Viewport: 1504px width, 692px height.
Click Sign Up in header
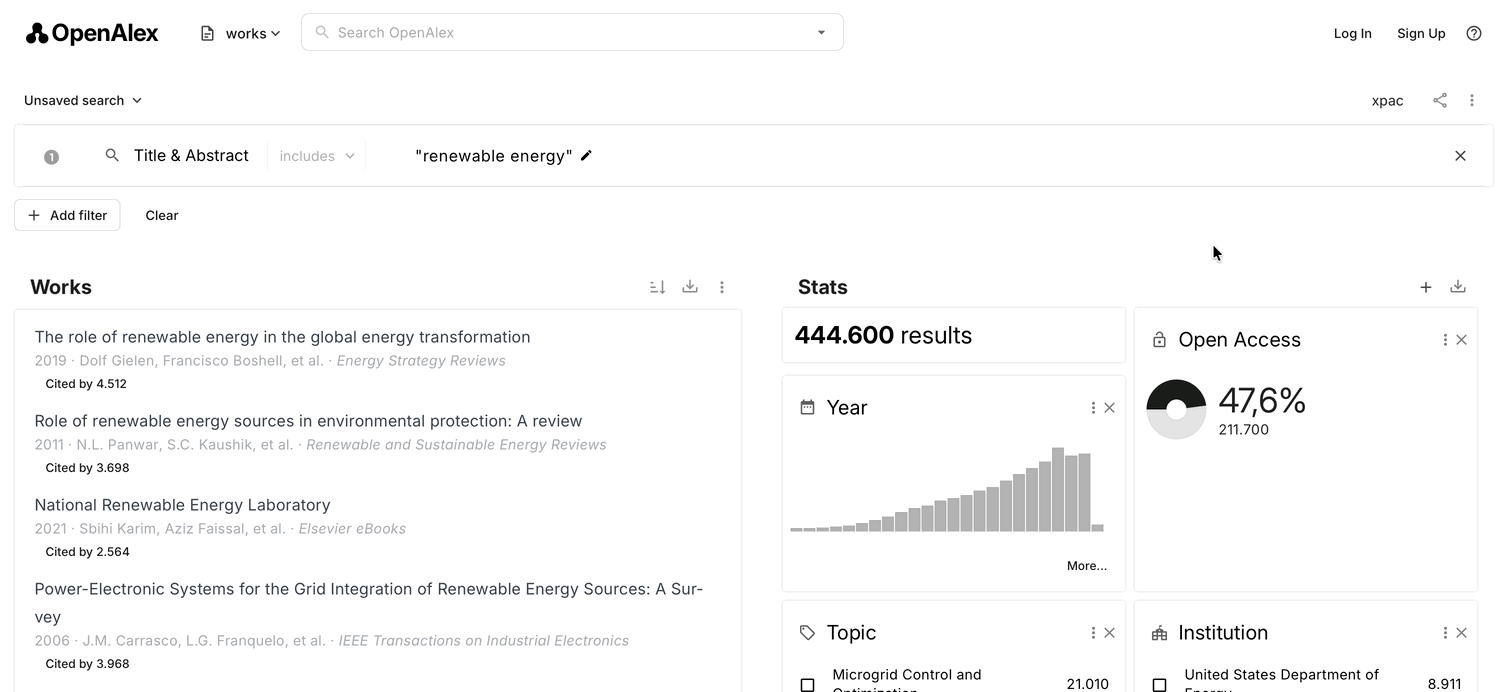[x=1420, y=33]
